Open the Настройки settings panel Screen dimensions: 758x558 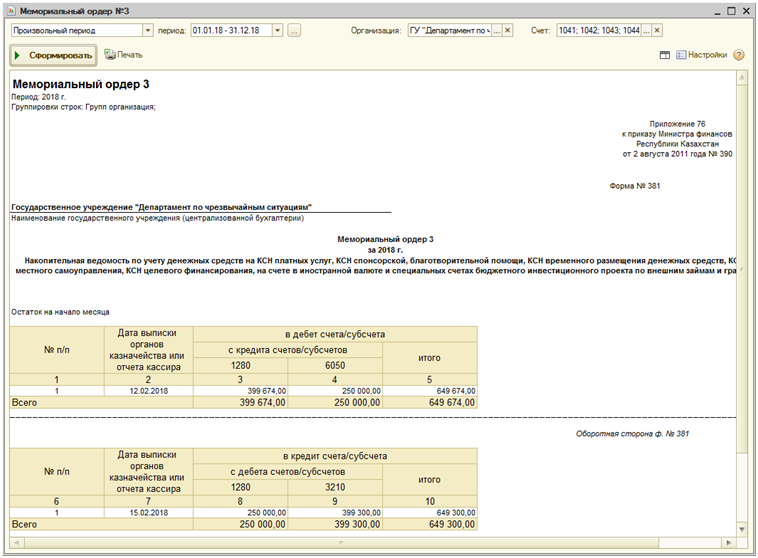pyautogui.click(x=701, y=55)
